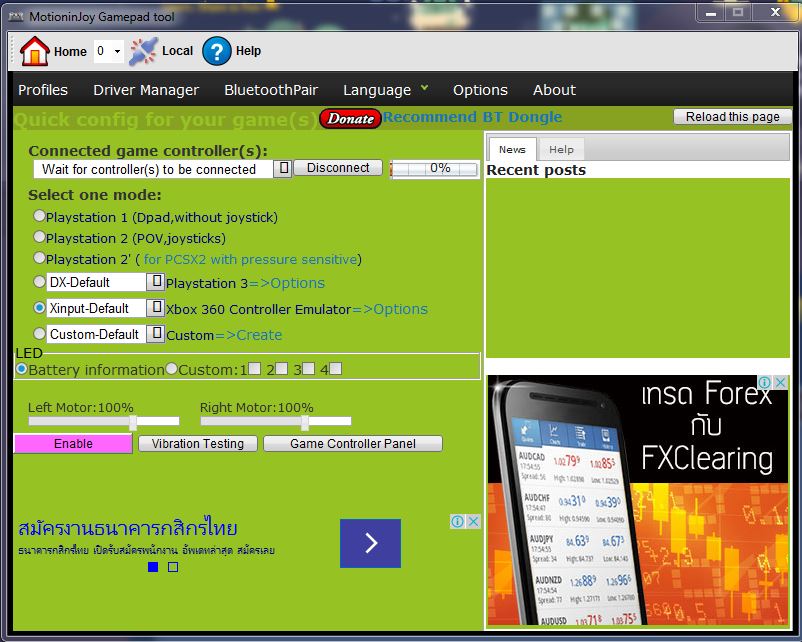Close the Forex ad with the X icon
The image size is (802, 642).
780,382
